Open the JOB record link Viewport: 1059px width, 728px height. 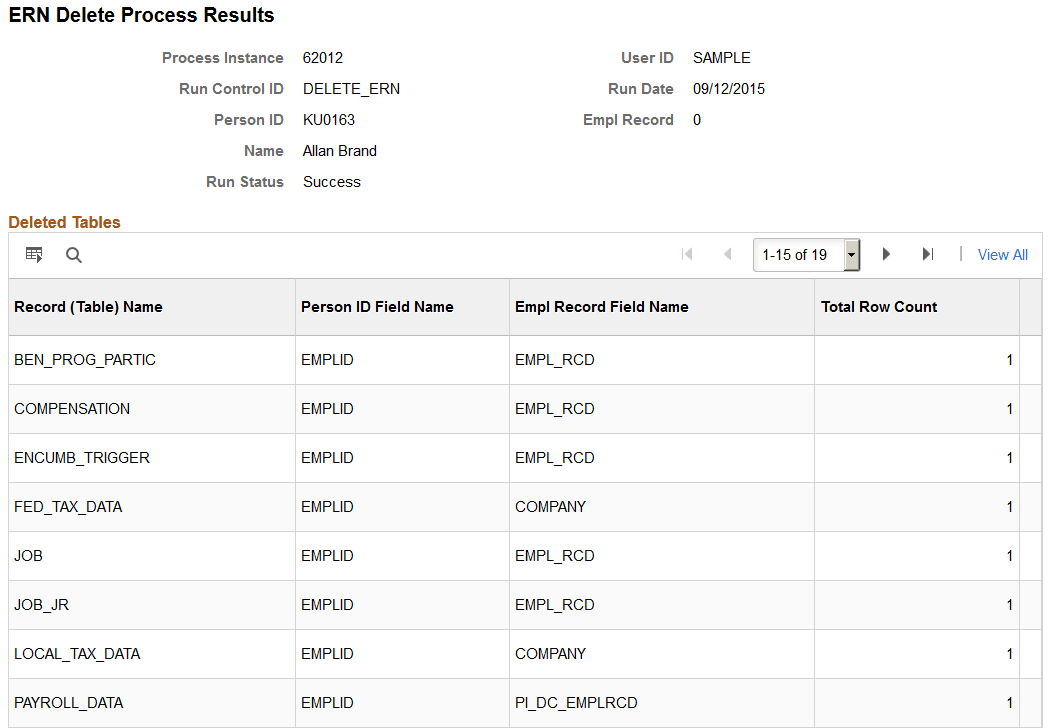click(x=27, y=556)
